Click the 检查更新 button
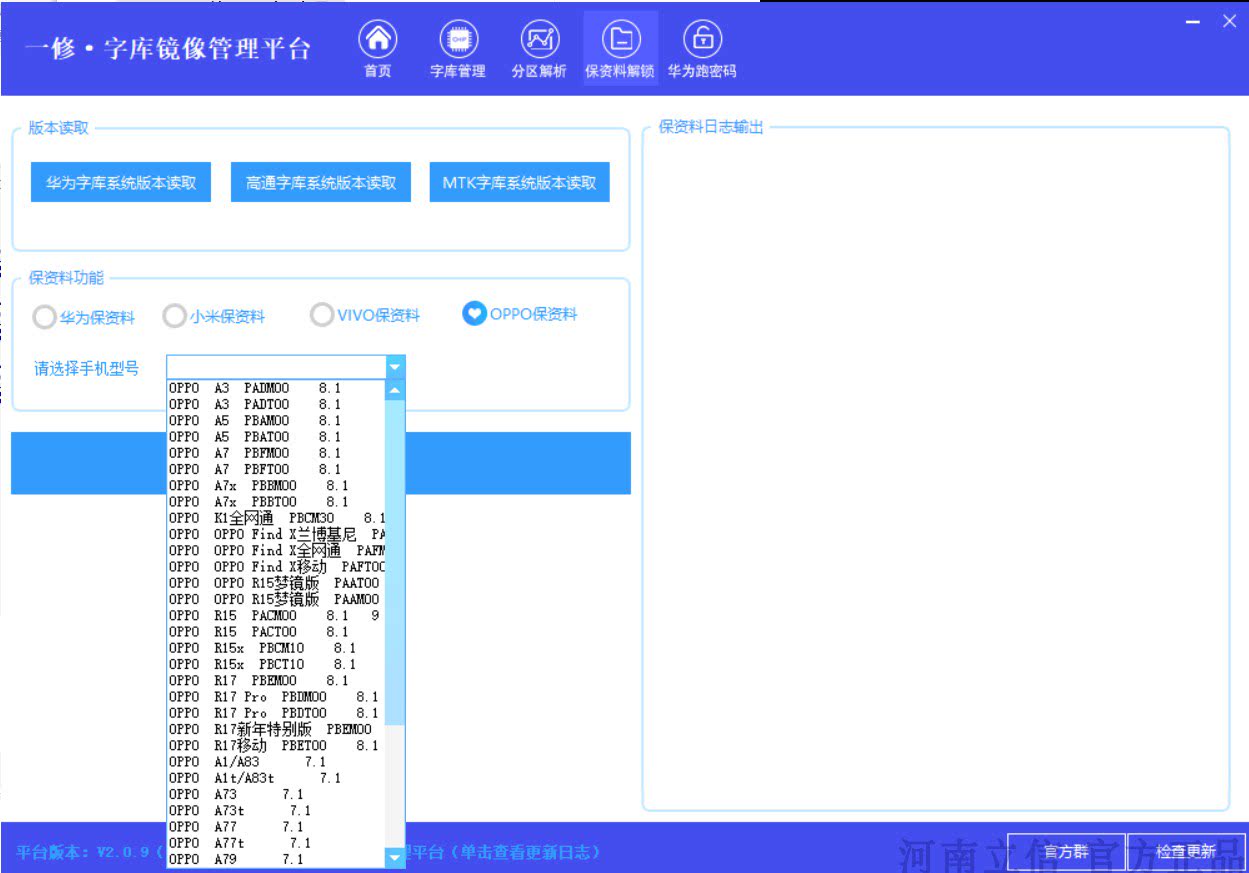The image size is (1249, 873). point(1186,852)
